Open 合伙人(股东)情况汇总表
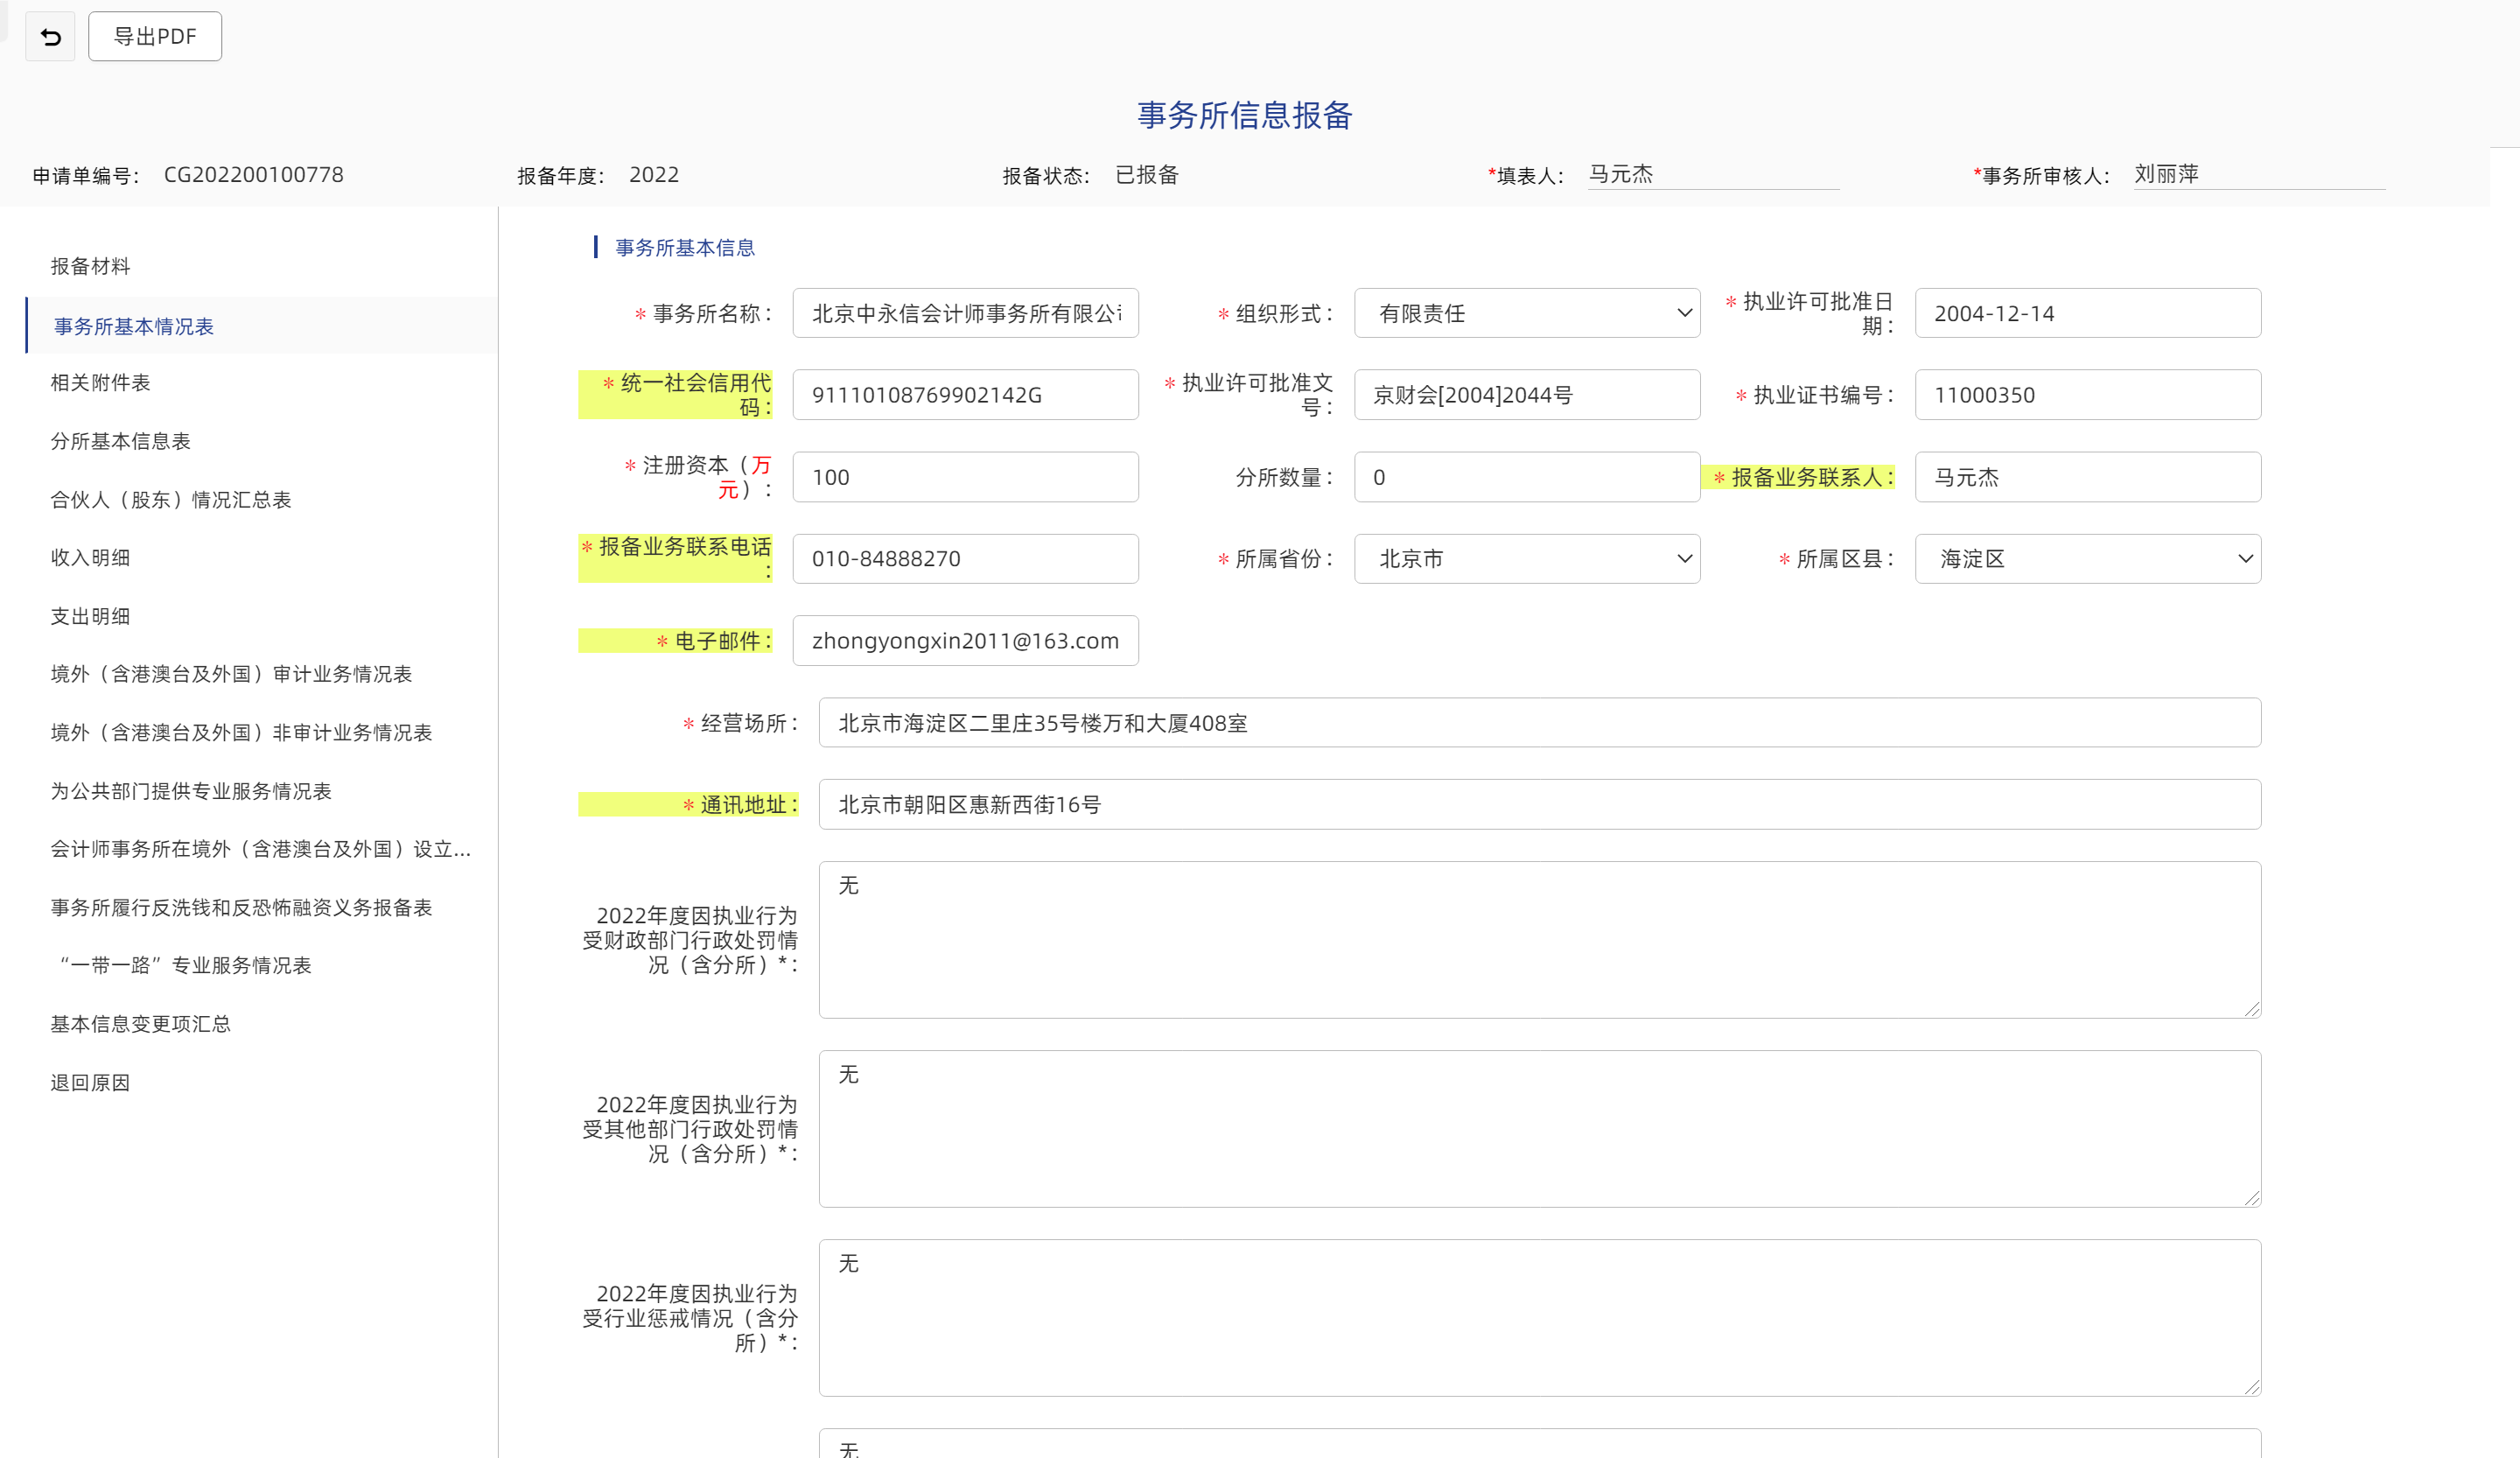 point(170,500)
